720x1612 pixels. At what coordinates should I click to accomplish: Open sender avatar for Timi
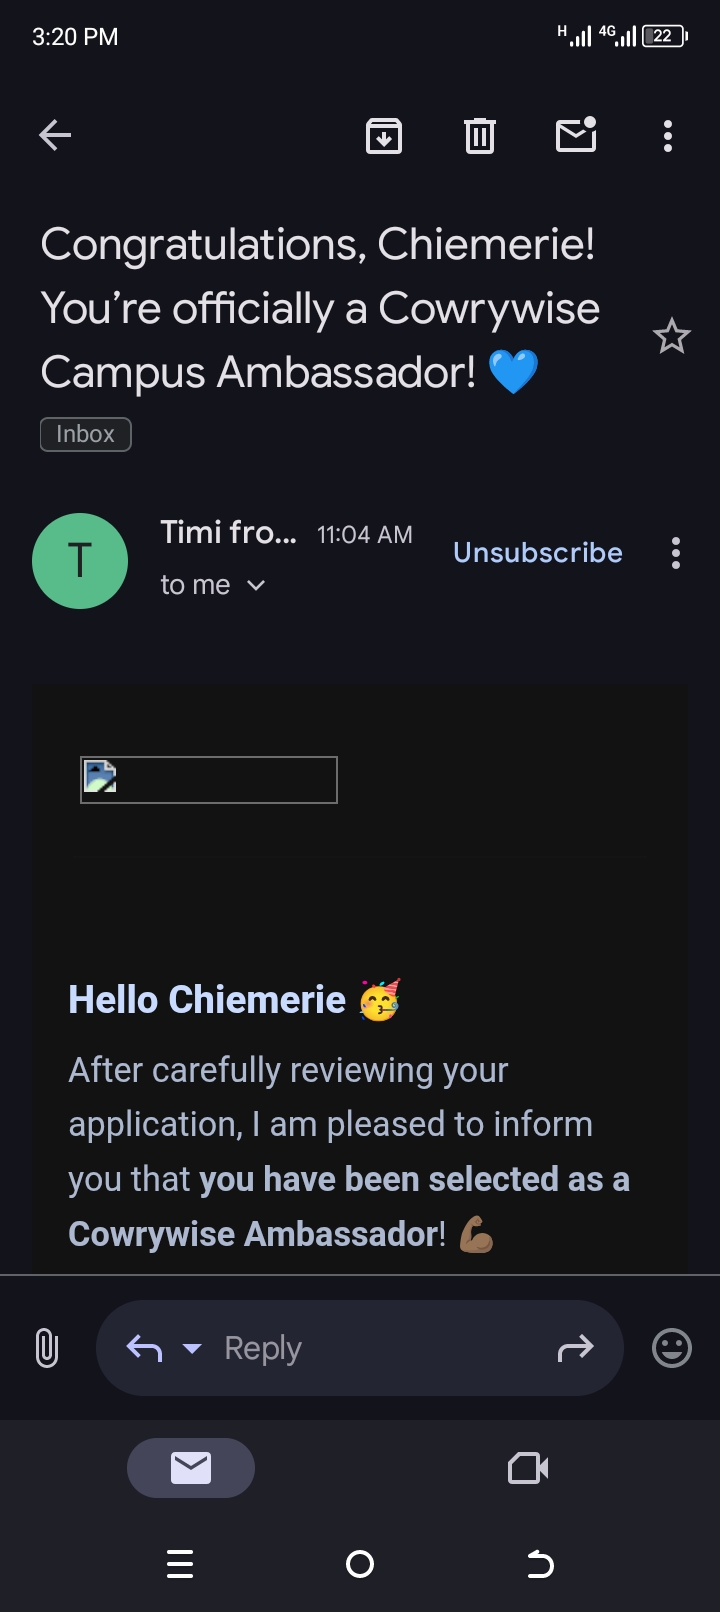(80, 561)
